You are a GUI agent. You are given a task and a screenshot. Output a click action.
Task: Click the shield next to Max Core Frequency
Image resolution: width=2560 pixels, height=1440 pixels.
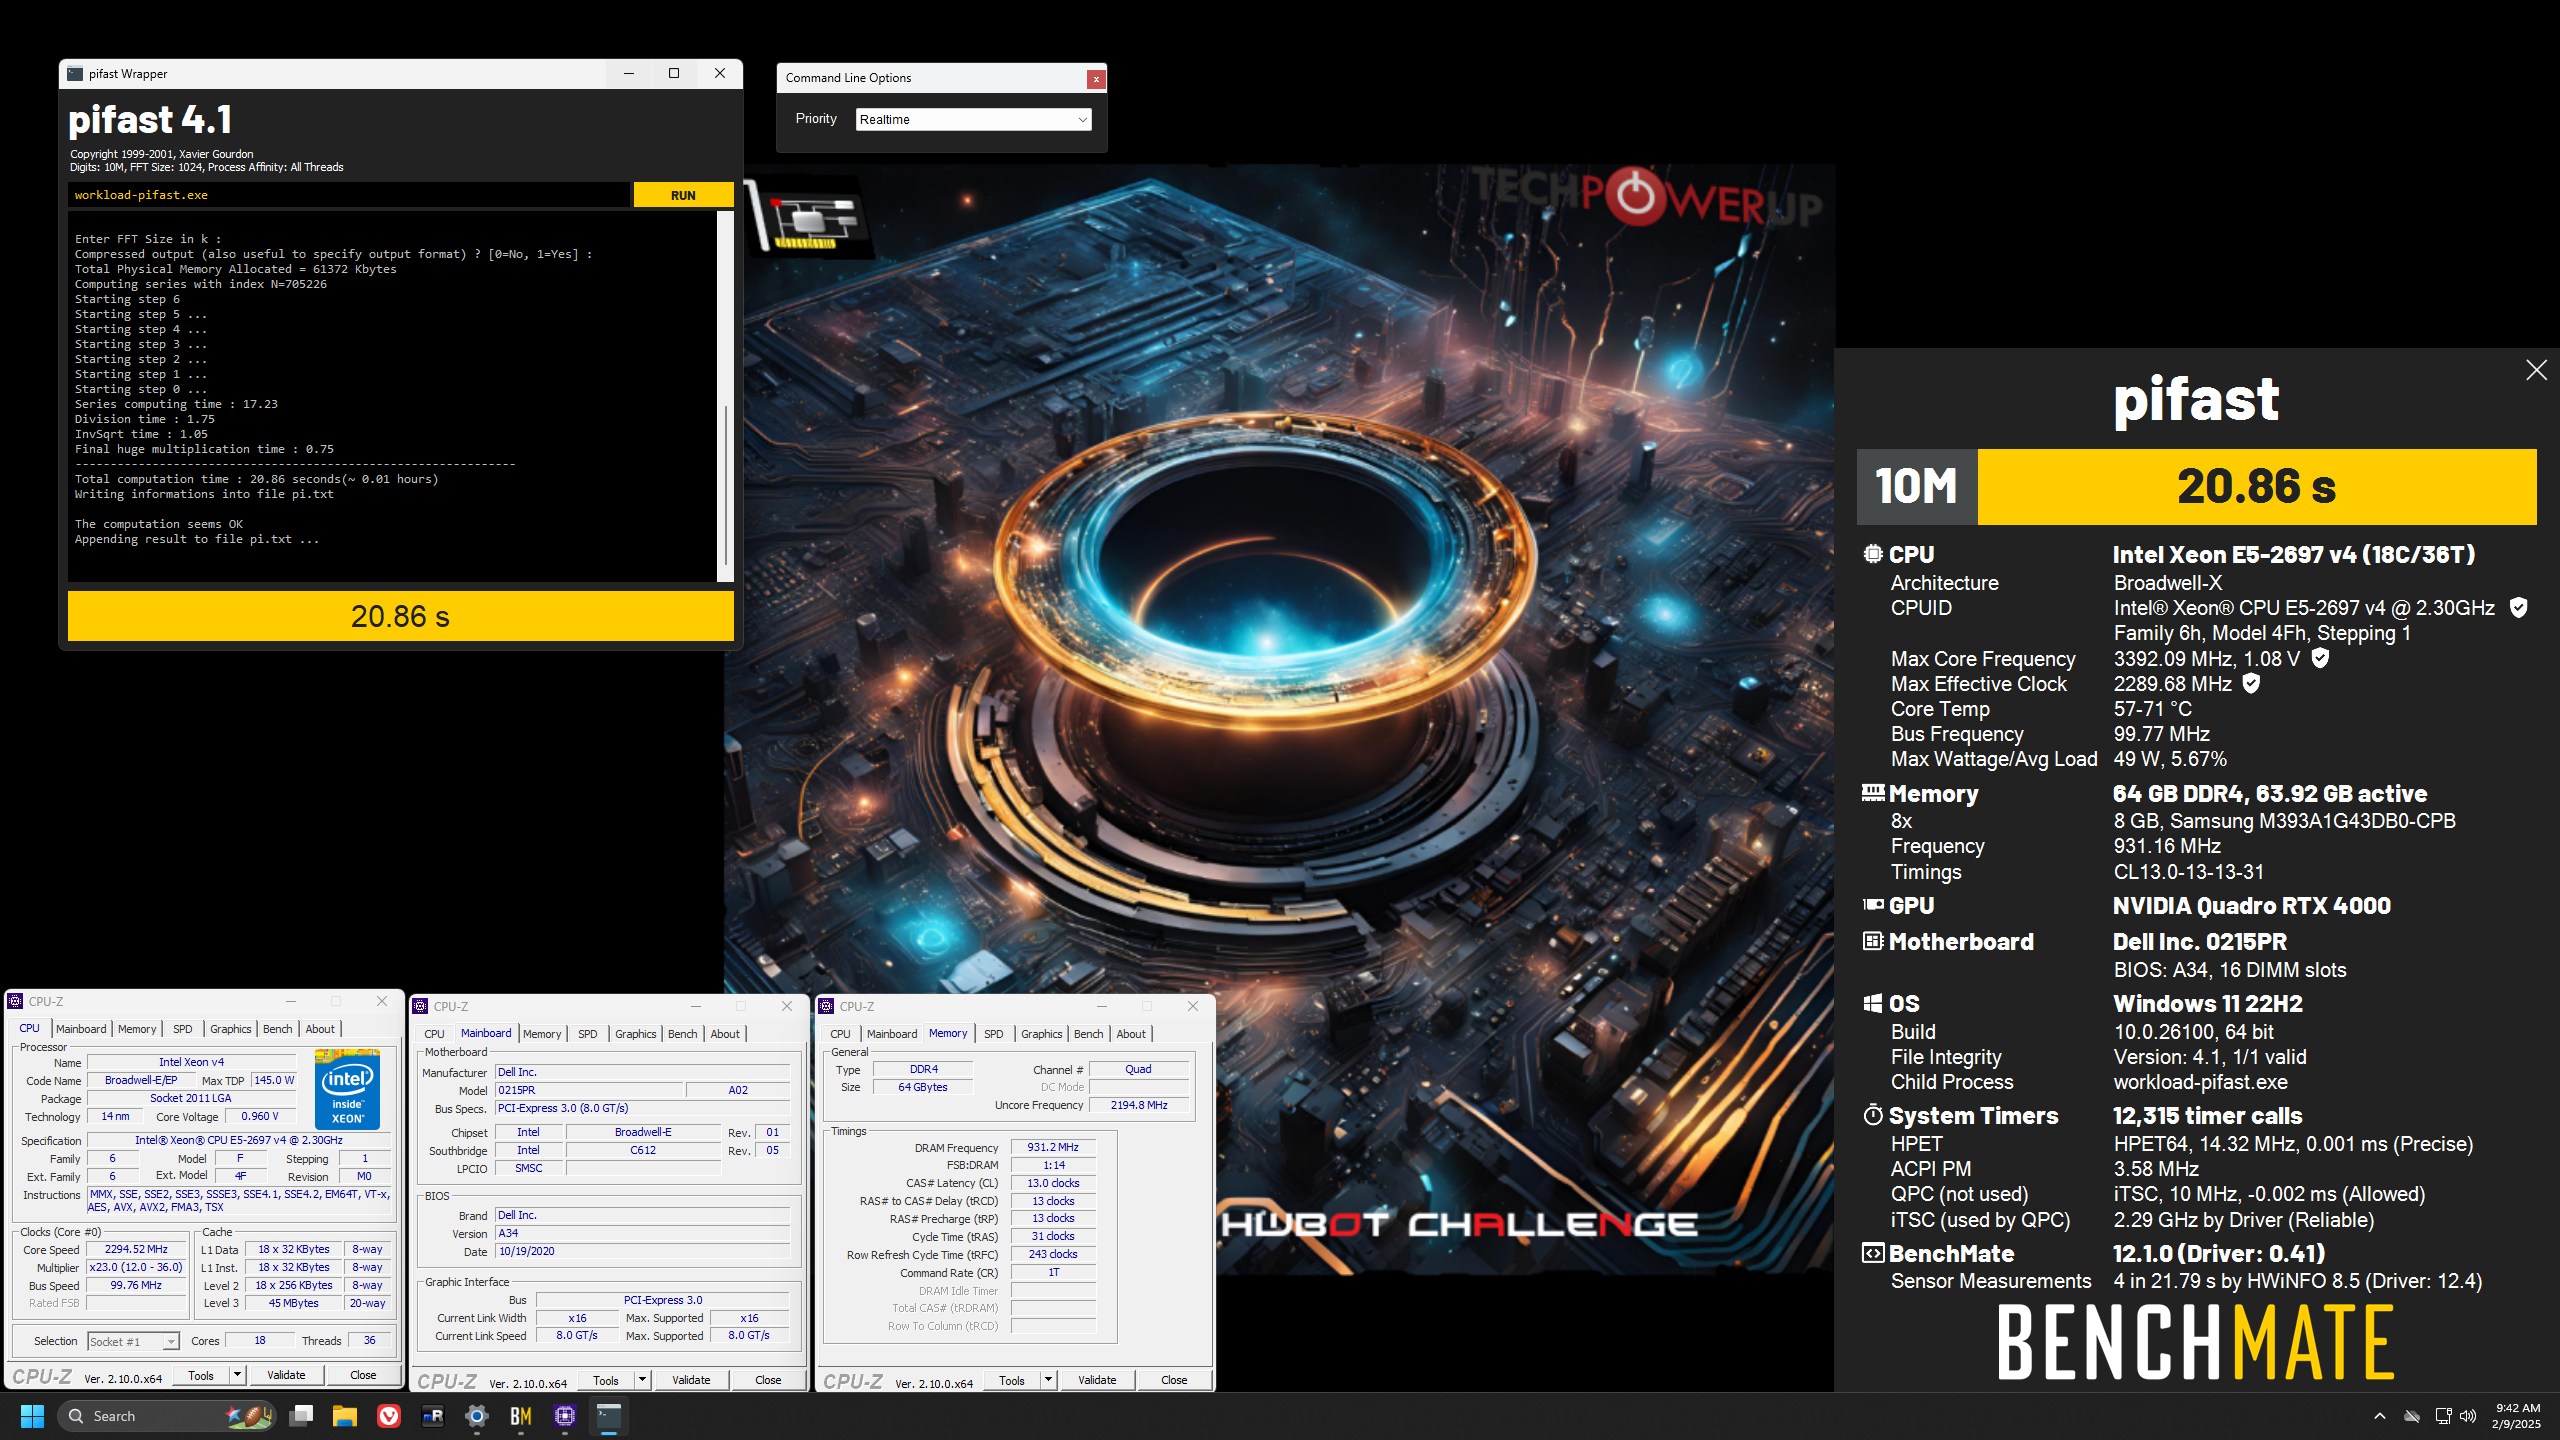[2320, 658]
